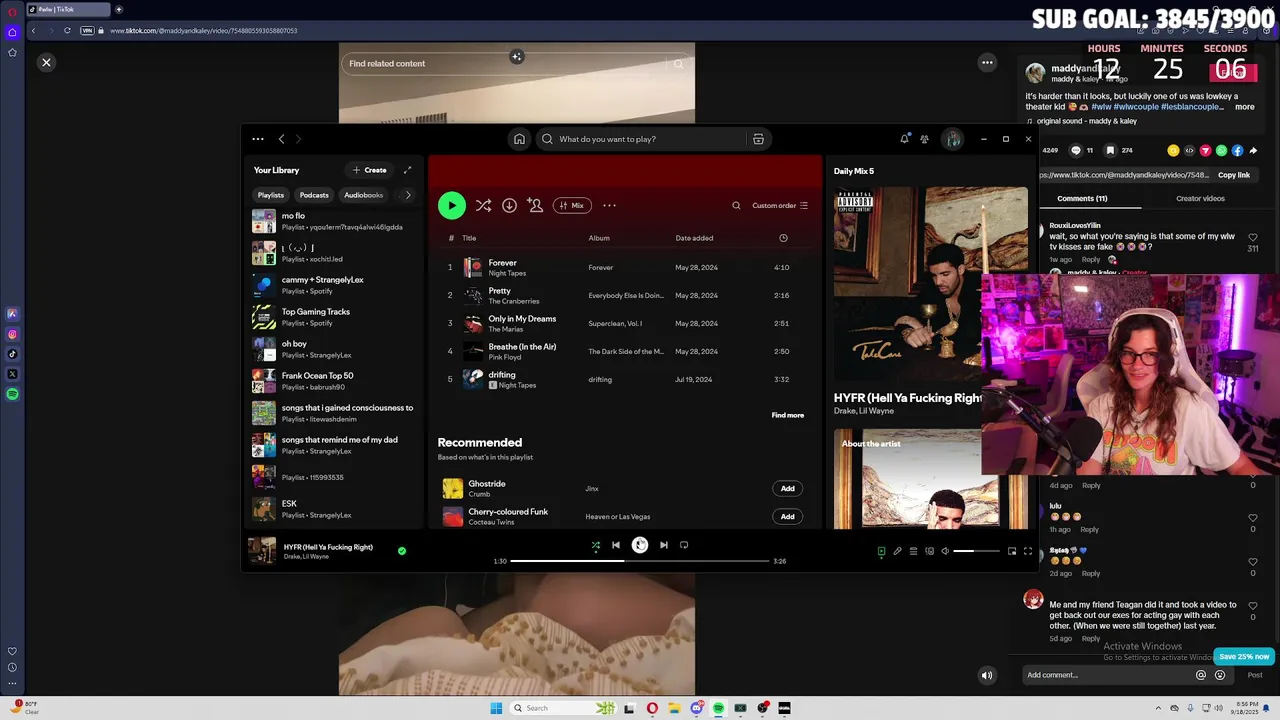The width and height of the screenshot is (1280, 720).
Task: Click Title column header
Action: [x=469, y=238]
